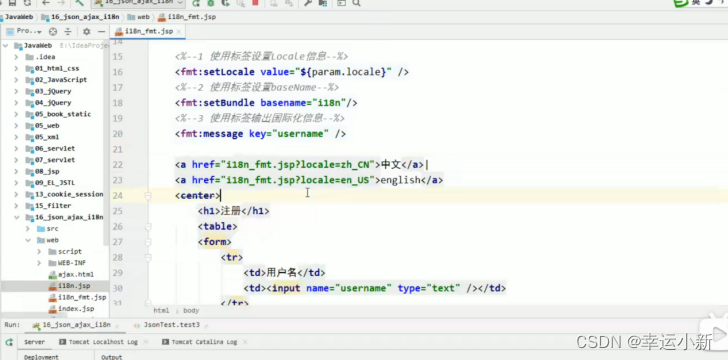Click the 08_jsp folder icon
Screen dimensions: 728x360
coord(30,171)
